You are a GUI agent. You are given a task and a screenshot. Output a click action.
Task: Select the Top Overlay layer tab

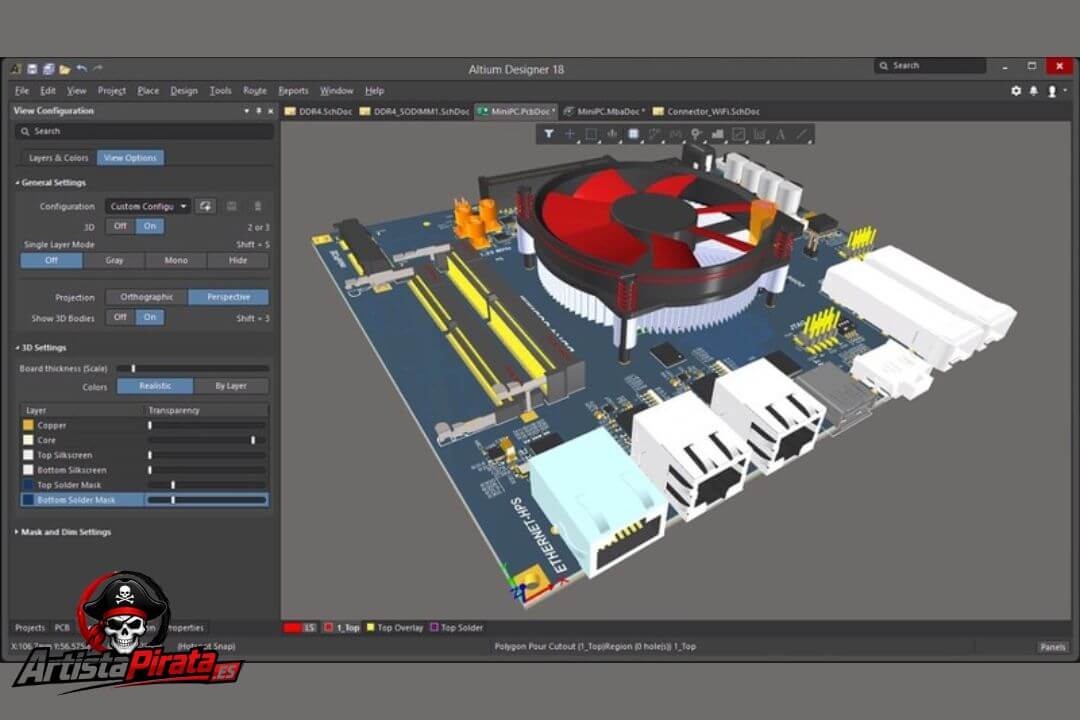(x=395, y=628)
